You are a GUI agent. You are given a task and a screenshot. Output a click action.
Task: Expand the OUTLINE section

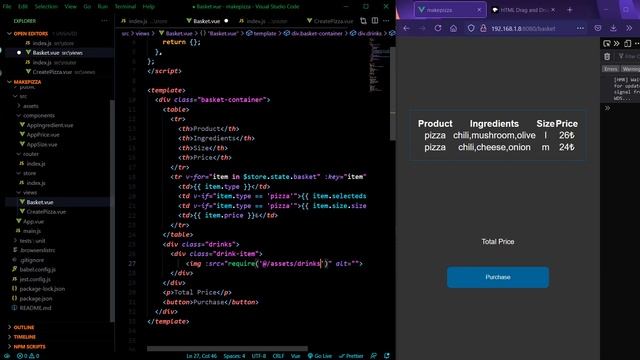24,327
